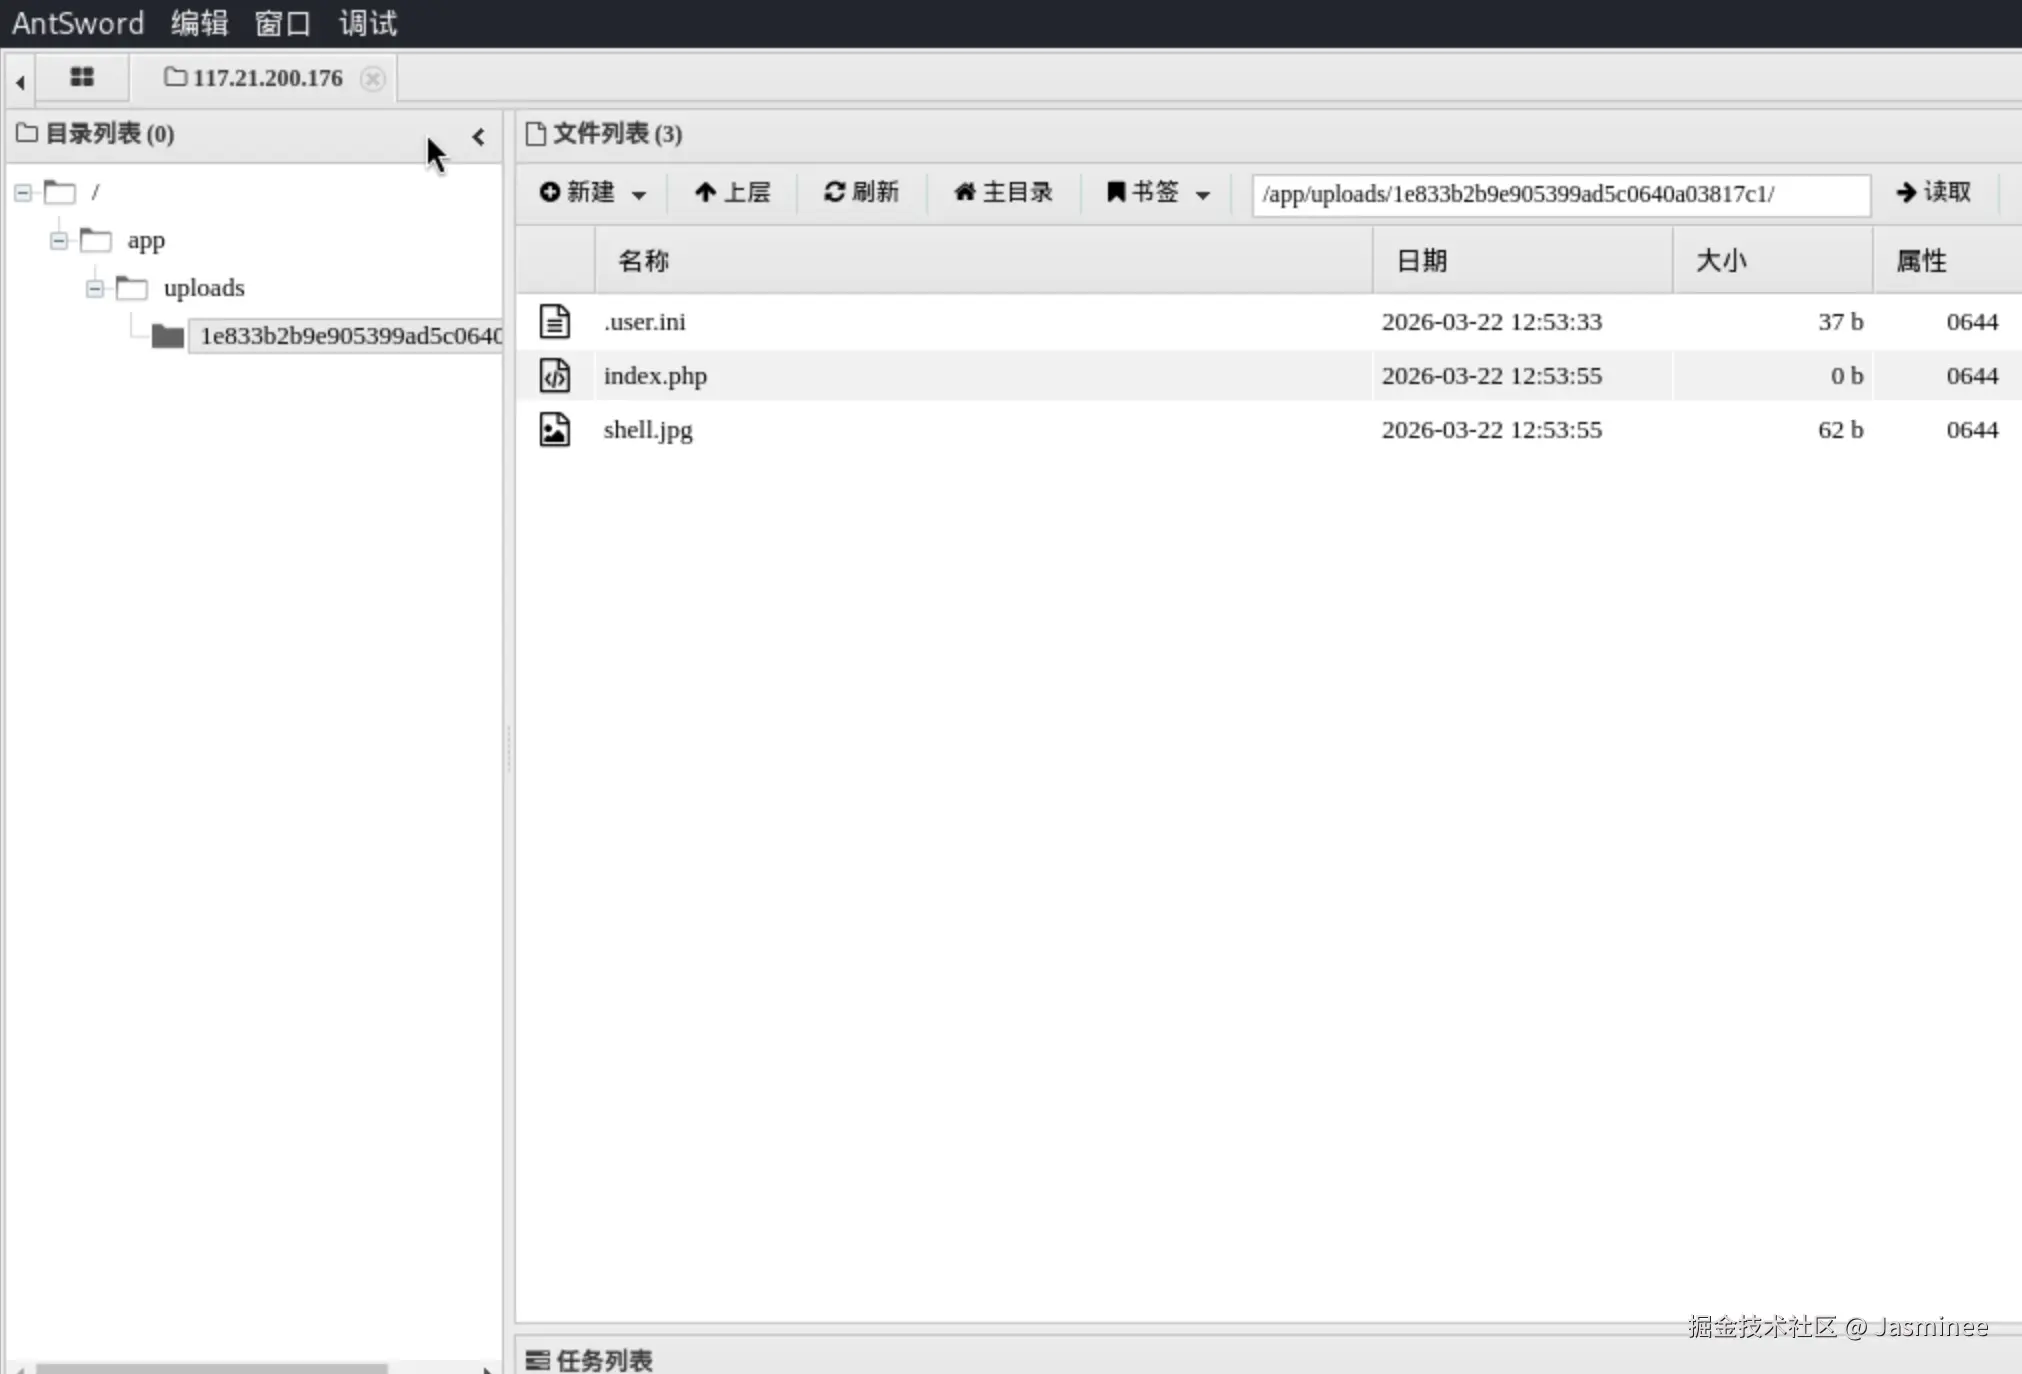Click the 读取 read path button
The width and height of the screenshot is (2022, 1374).
tap(1933, 192)
